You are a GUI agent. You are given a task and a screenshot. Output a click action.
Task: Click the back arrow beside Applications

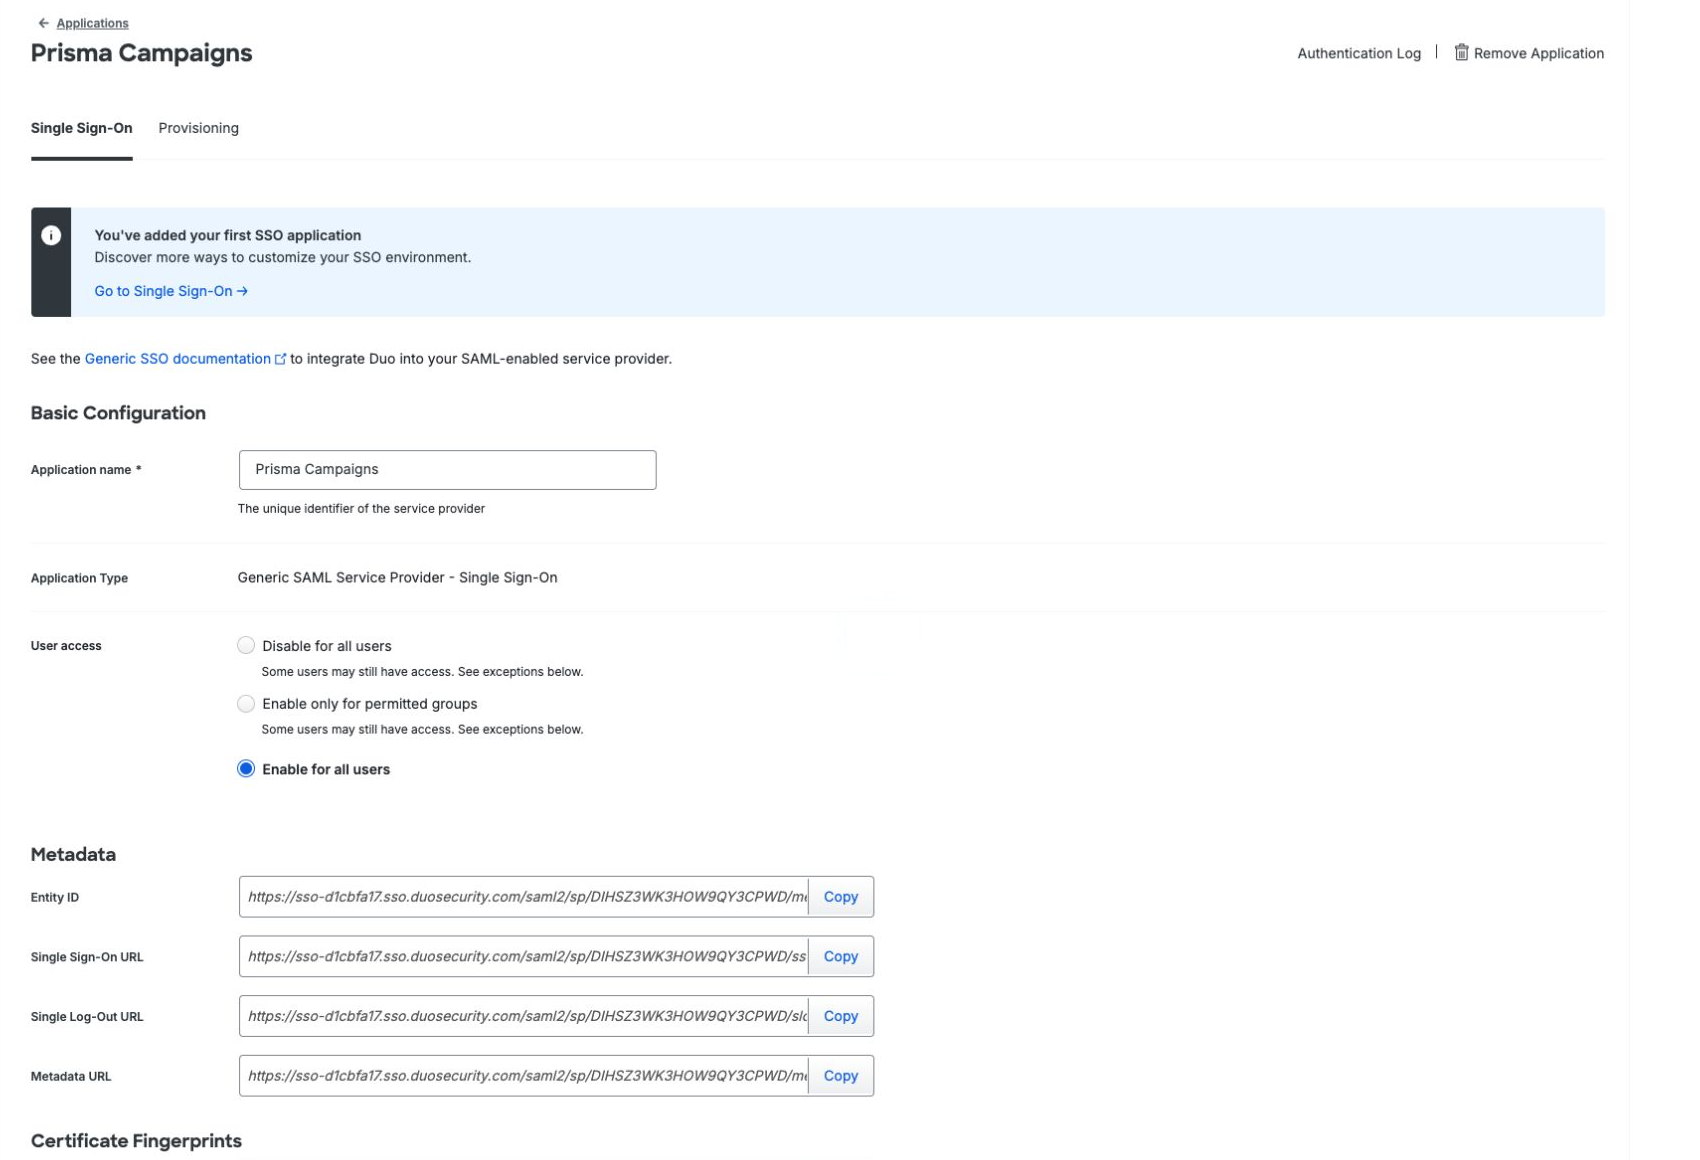click(x=43, y=23)
